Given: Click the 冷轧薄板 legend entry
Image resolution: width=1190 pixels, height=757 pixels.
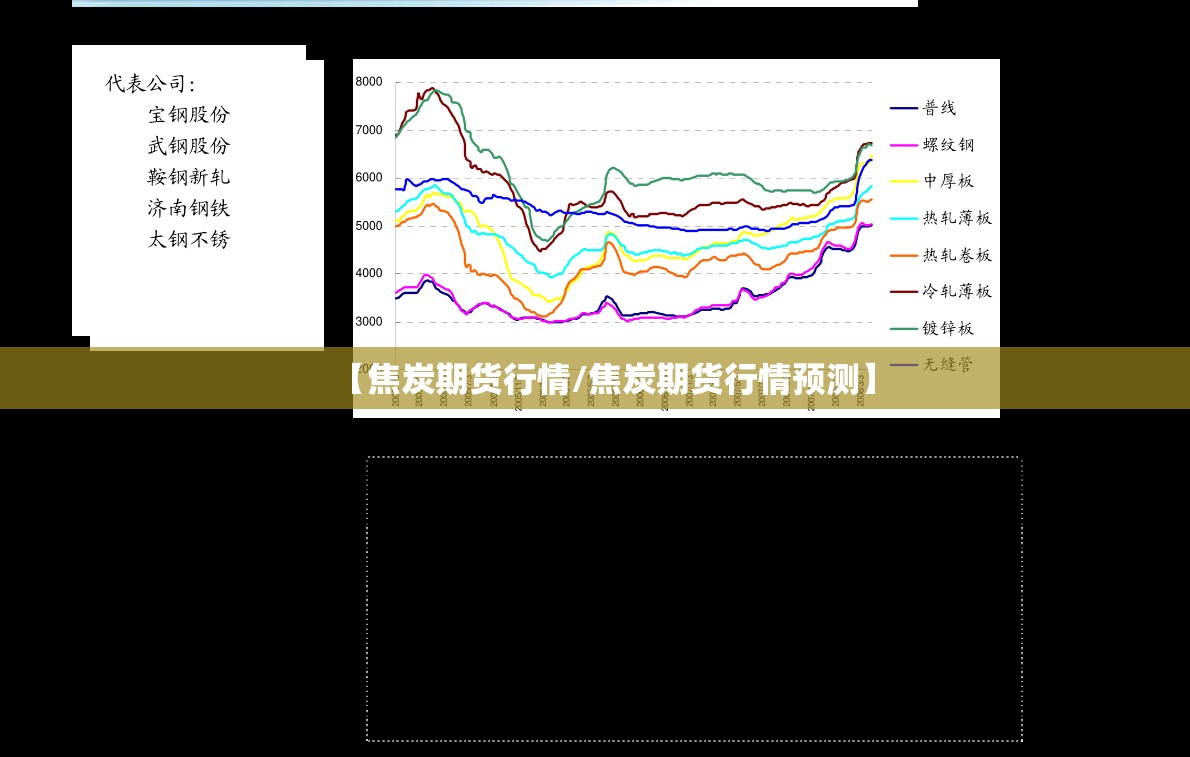Looking at the screenshot, I should [x=941, y=291].
